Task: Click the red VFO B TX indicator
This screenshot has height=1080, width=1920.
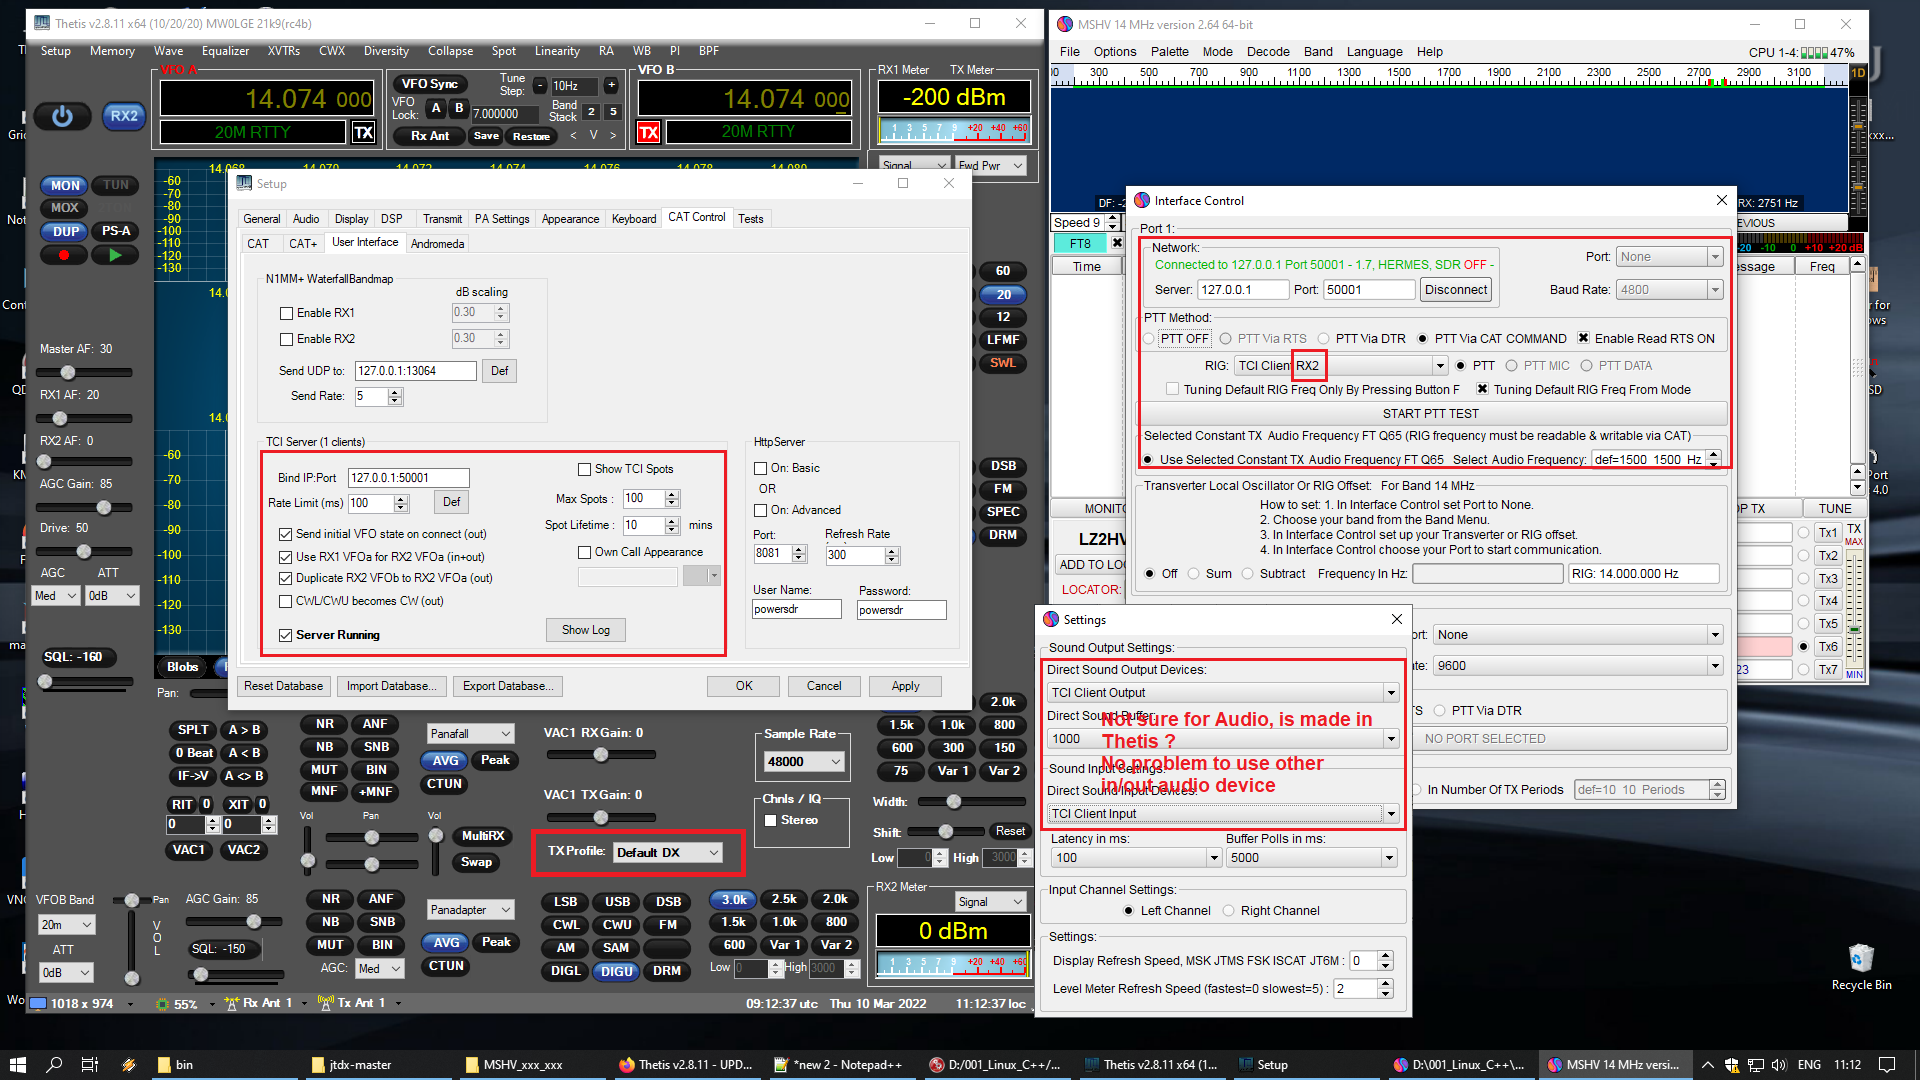Action: [649, 132]
